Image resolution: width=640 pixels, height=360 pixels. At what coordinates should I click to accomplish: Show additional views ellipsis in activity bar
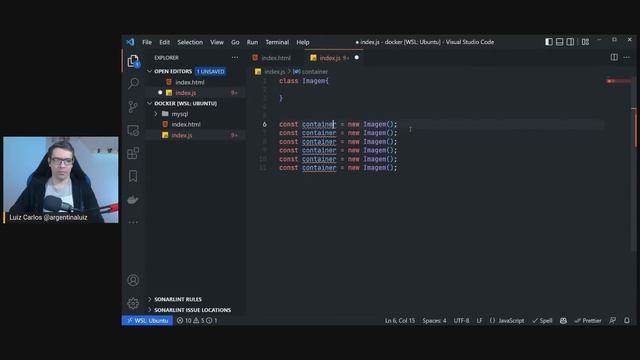pos(133,222)
